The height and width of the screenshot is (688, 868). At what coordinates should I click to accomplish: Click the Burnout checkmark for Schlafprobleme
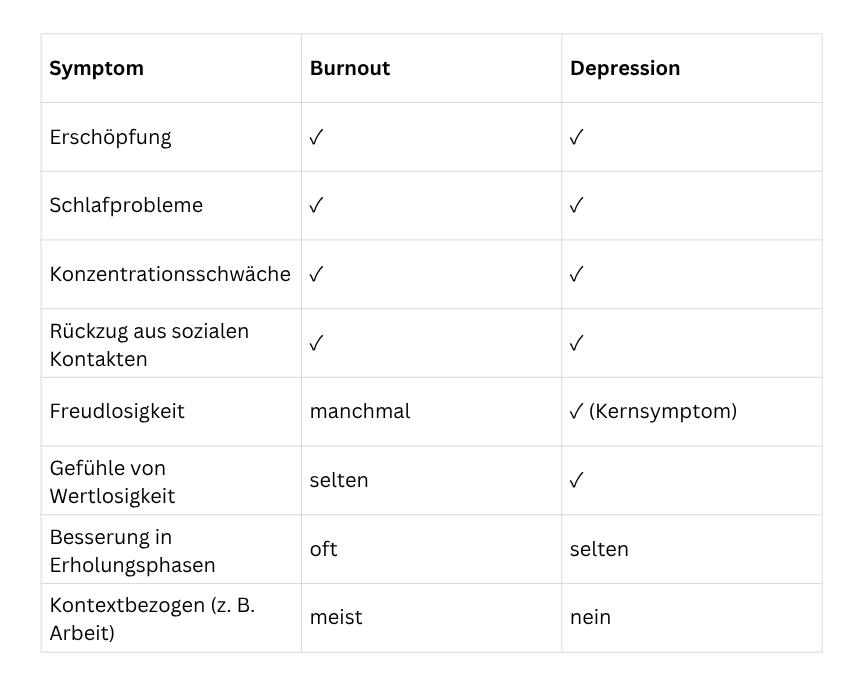(317, 206)
